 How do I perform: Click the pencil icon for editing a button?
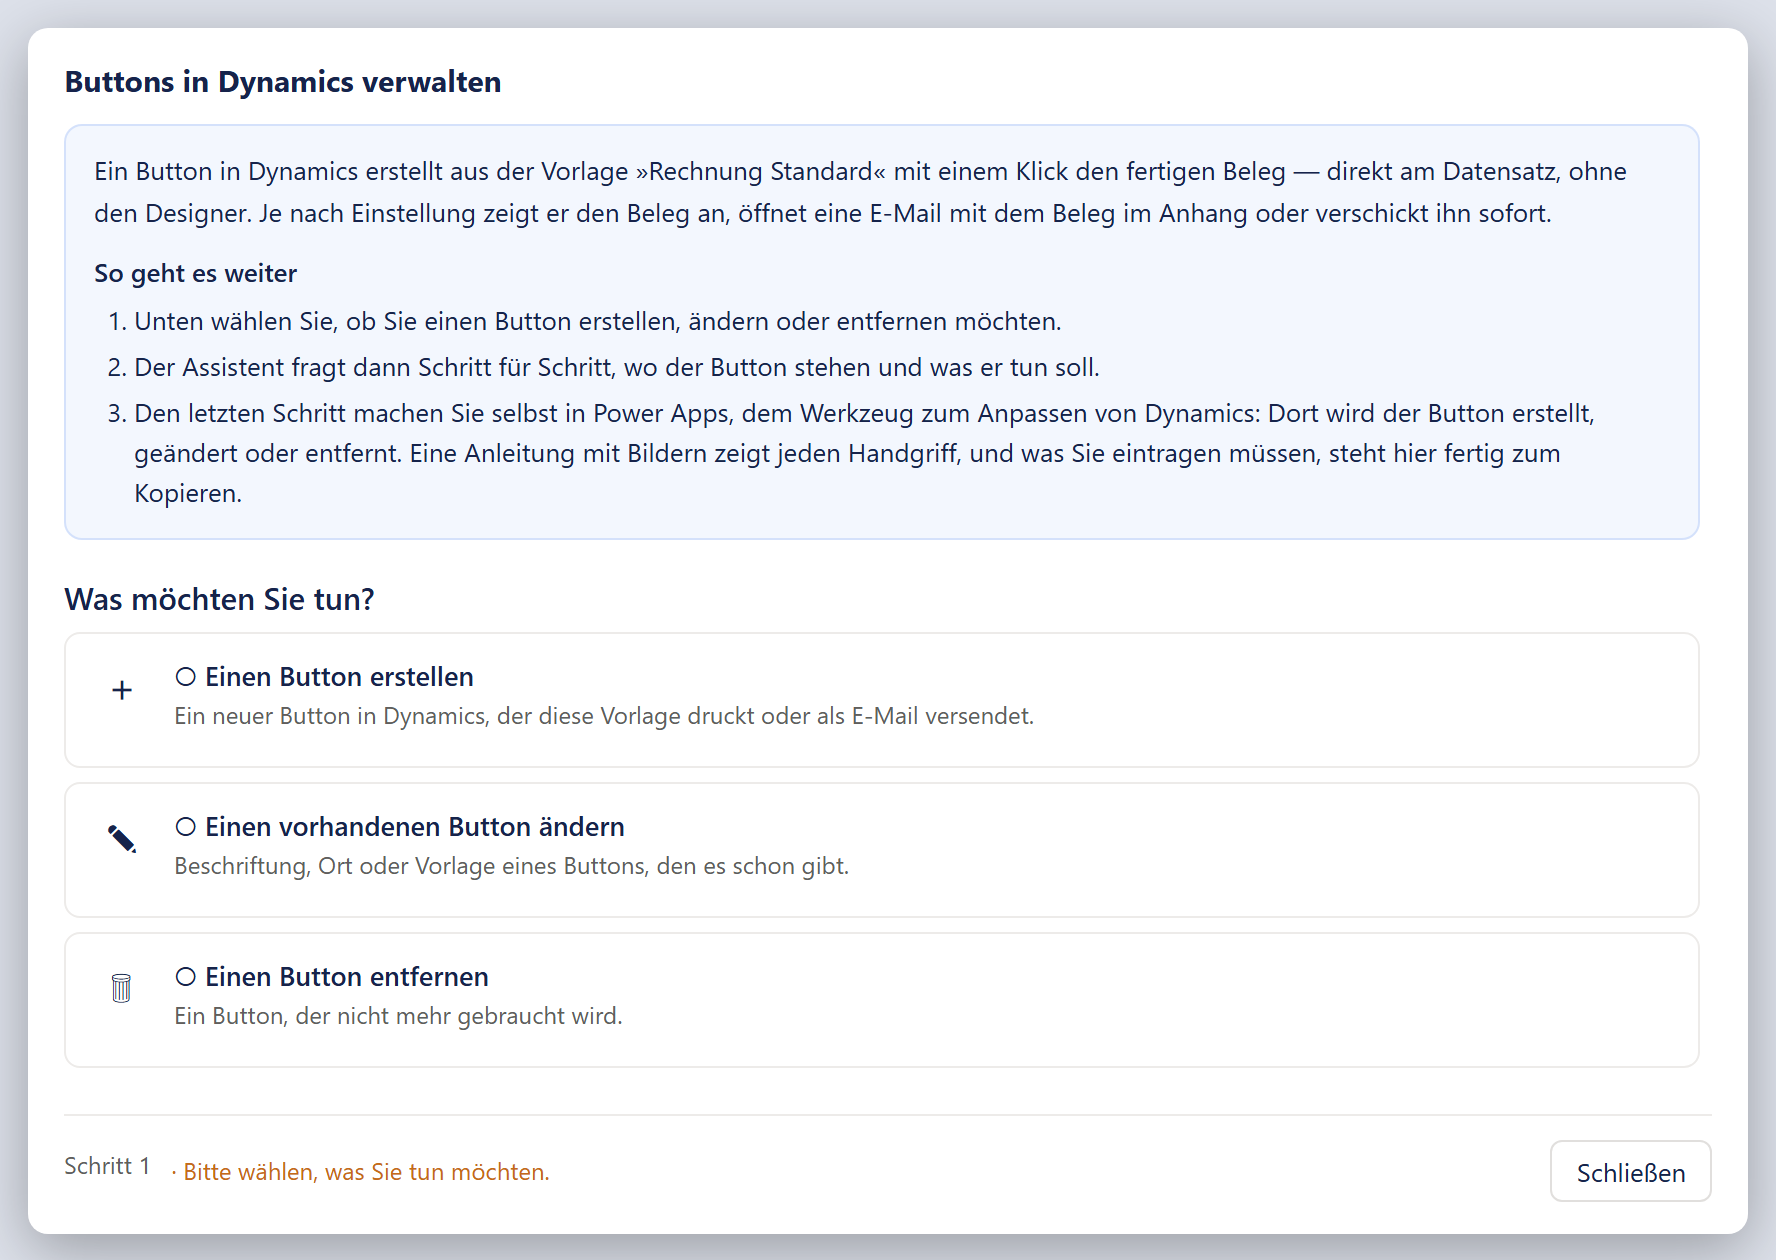pos(122,839)
